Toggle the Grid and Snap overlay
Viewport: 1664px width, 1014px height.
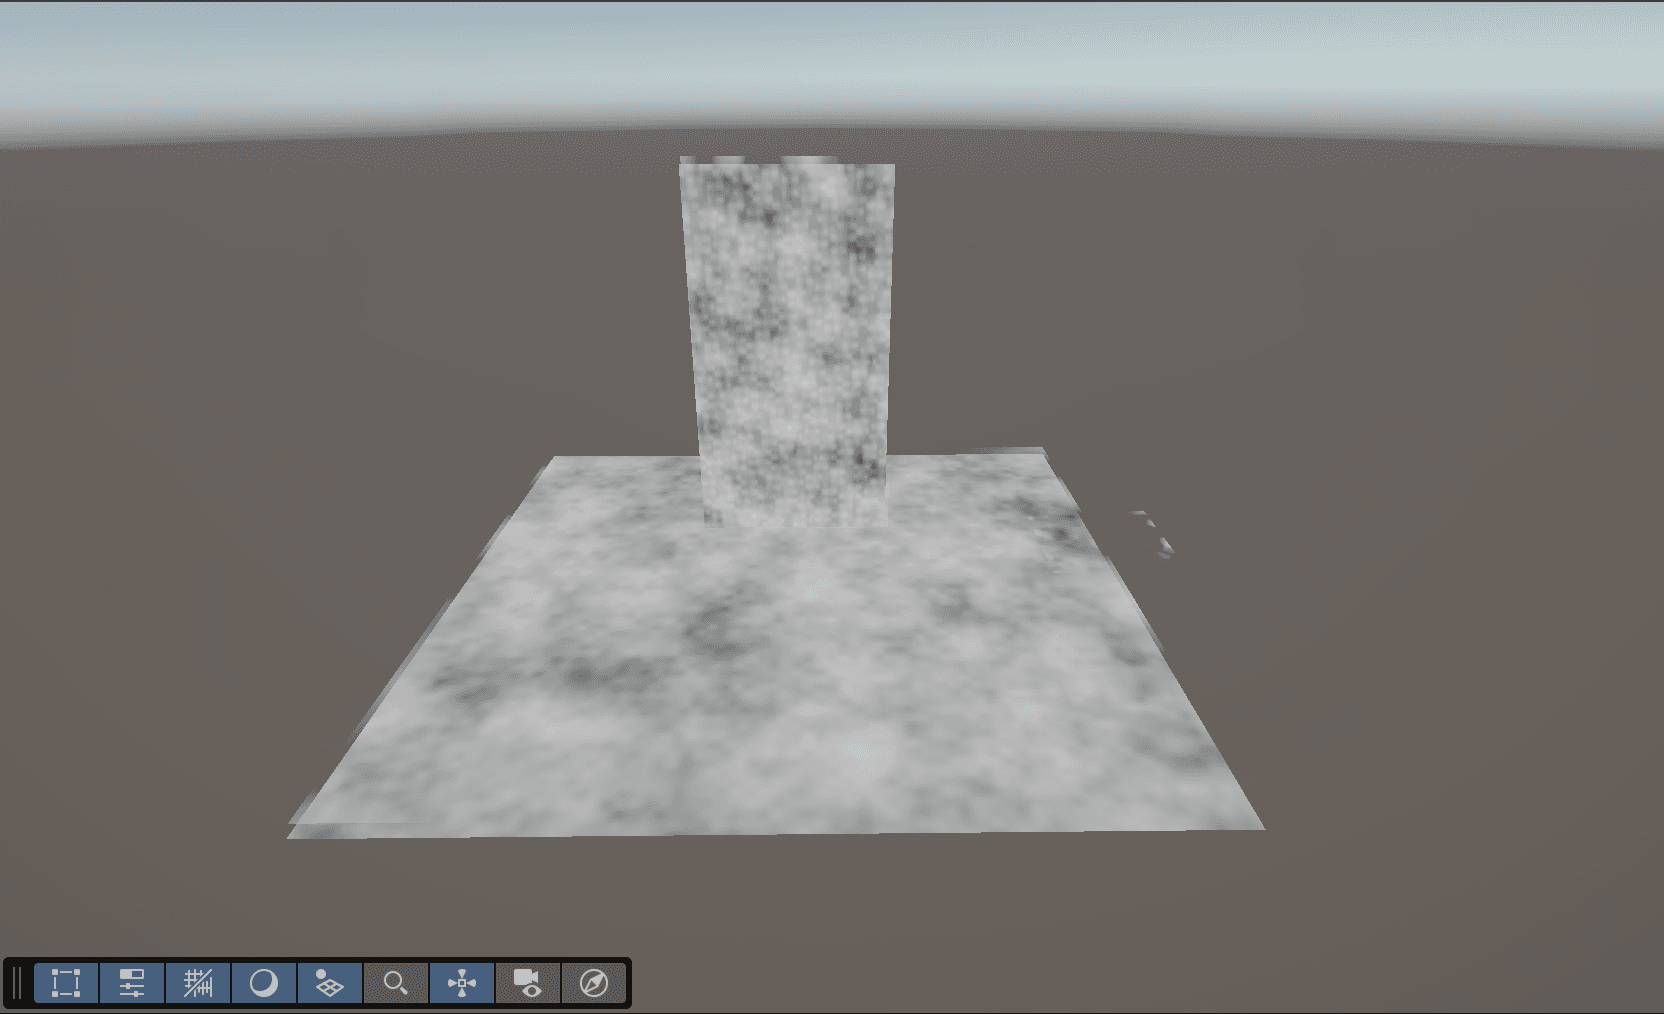click(198, 983)
